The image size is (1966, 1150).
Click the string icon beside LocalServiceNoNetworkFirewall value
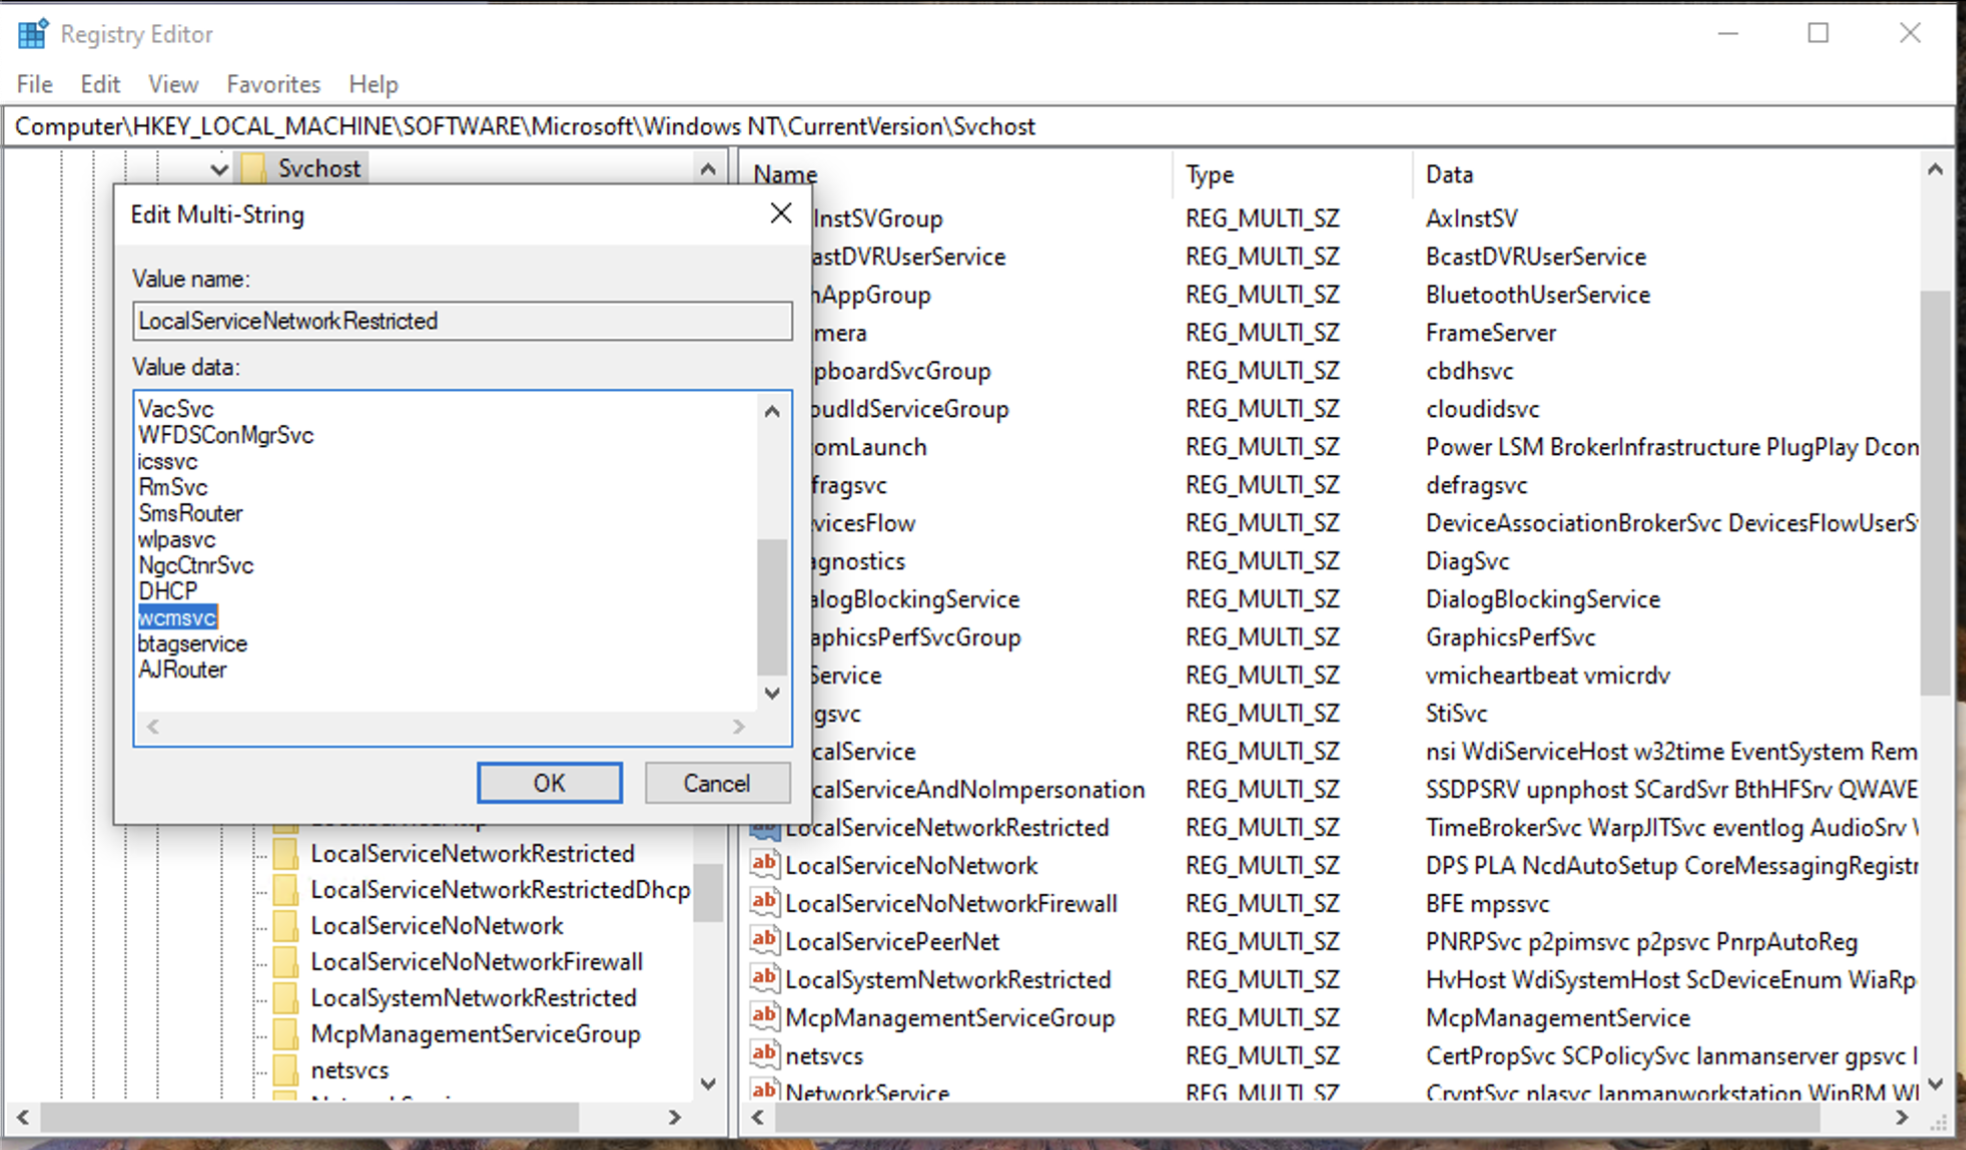[764, 902]
